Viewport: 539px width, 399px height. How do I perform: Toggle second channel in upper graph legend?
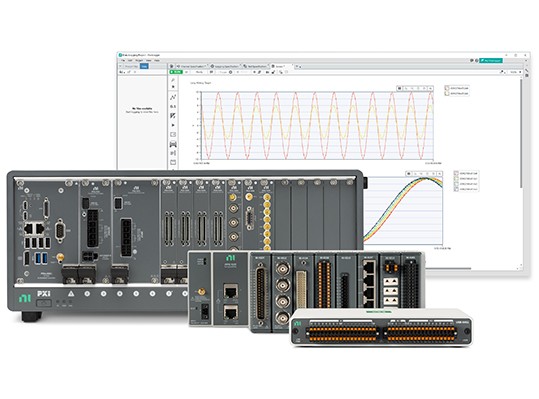click(447, 93)
